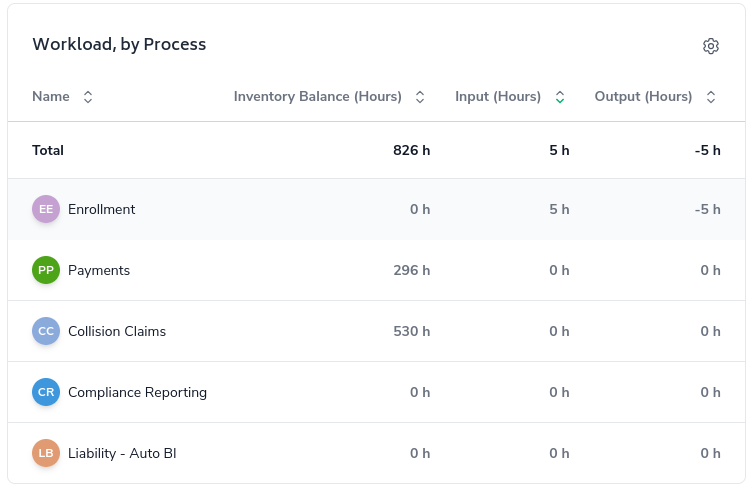Click the LB Liability avatar icon
Viewport: 753px width, 491px height.
coord(46,453)
